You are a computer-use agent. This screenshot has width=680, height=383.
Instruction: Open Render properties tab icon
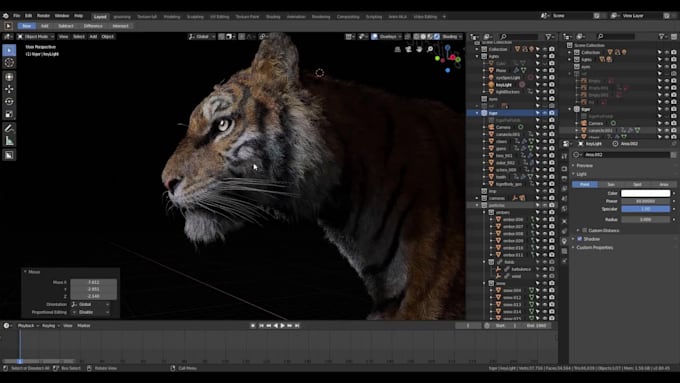(x=564, y=168)
